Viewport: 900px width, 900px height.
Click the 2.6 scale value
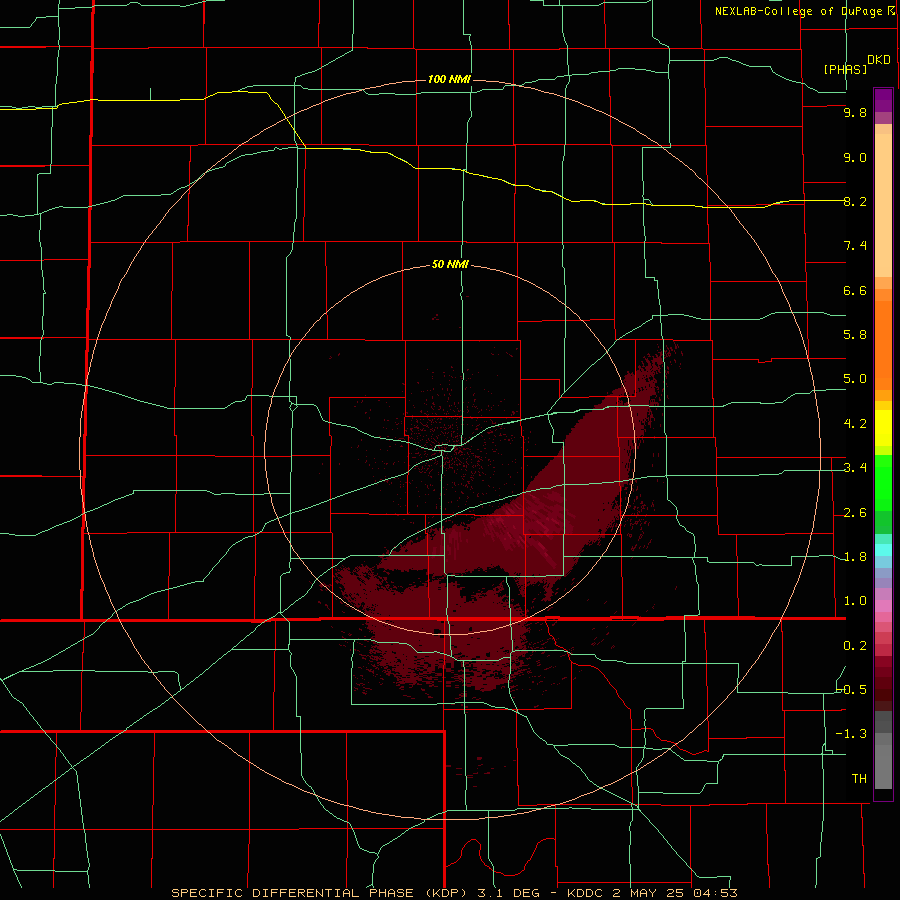click(x=855, y=513)
